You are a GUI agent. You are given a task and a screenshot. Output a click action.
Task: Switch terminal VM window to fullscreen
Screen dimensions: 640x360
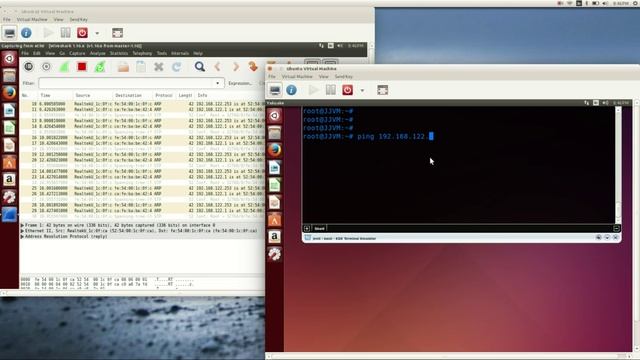point(382,90)
